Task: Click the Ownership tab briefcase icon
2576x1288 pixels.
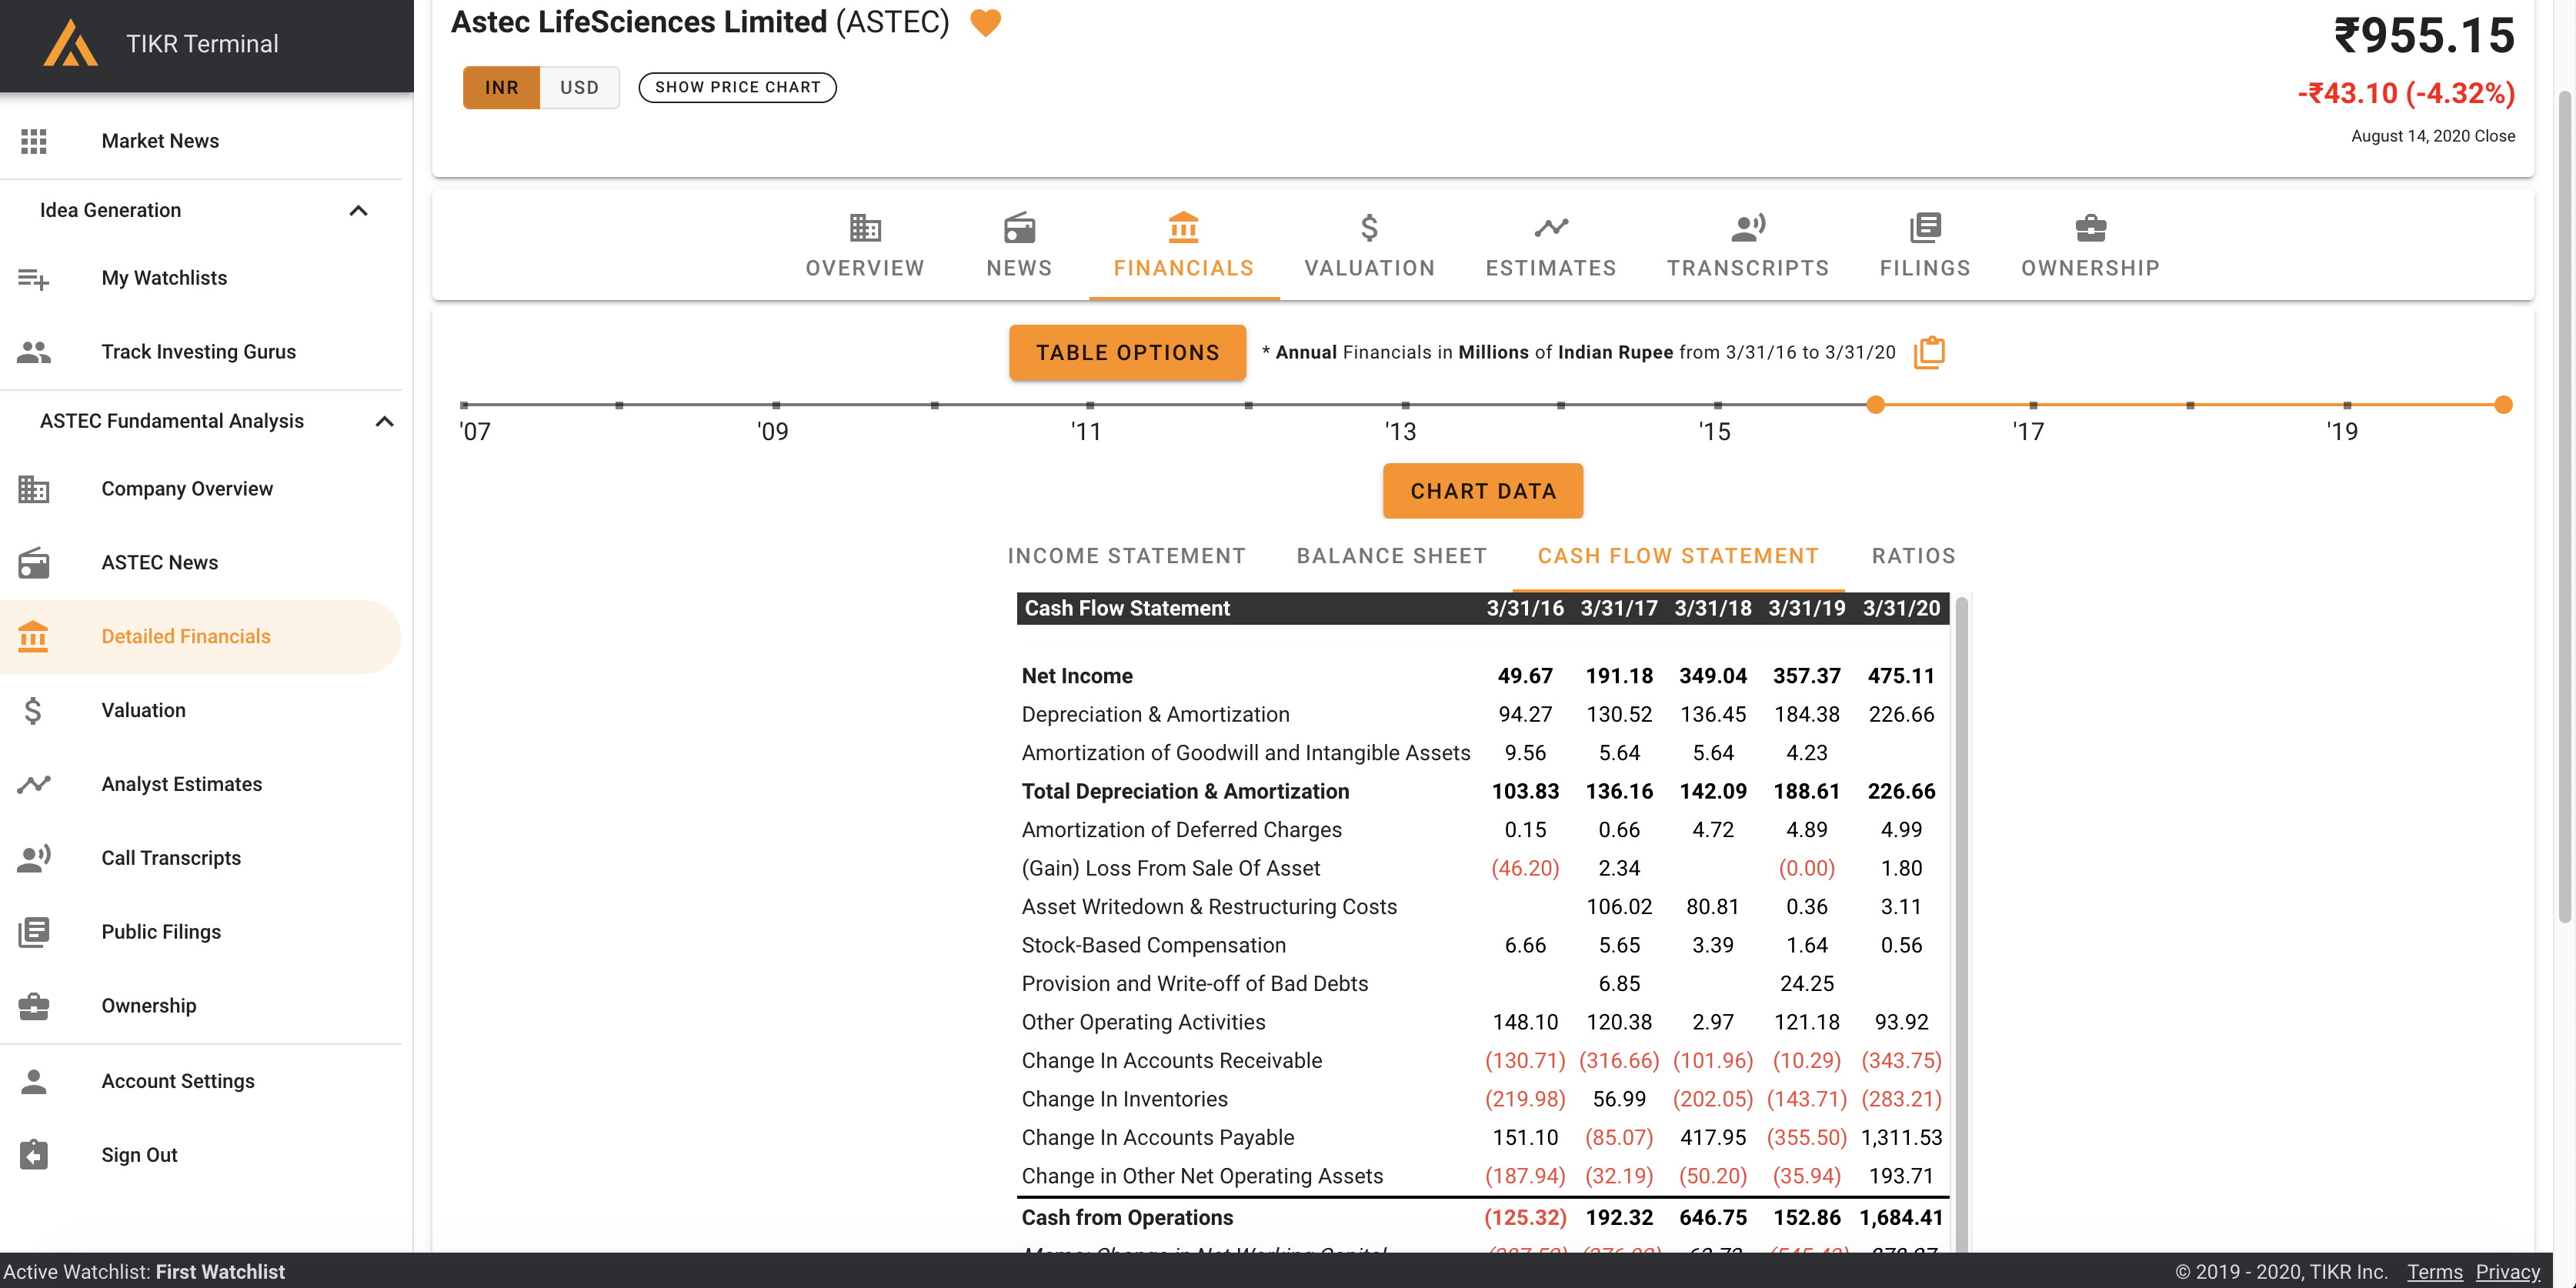Action: click(x=2091, y=228)
